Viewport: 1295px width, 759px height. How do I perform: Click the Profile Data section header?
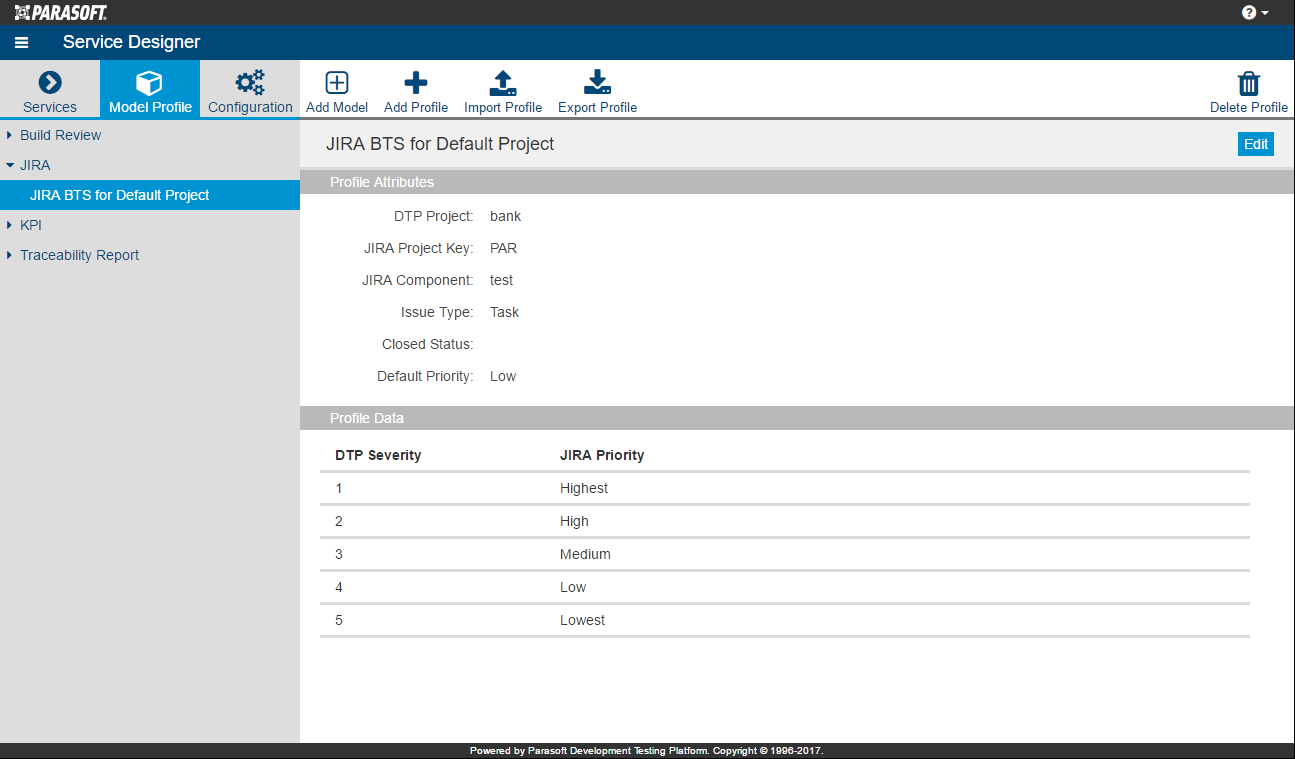pyautogui.click(x=797, y=418)
